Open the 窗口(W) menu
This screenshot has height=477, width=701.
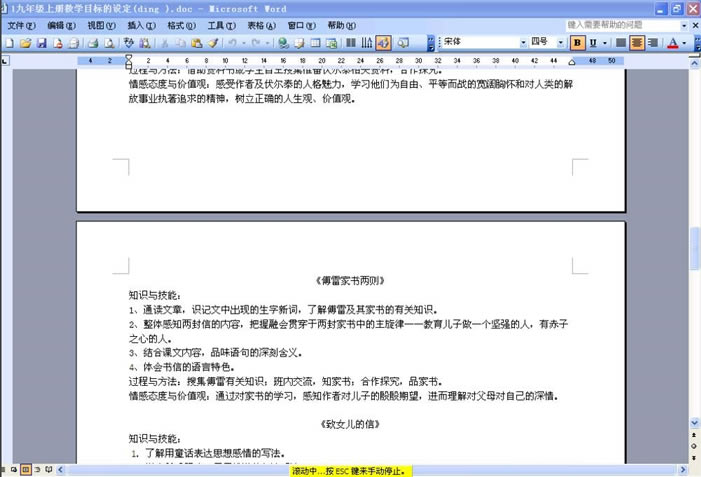pyautogui.click(x=301, y=25)
